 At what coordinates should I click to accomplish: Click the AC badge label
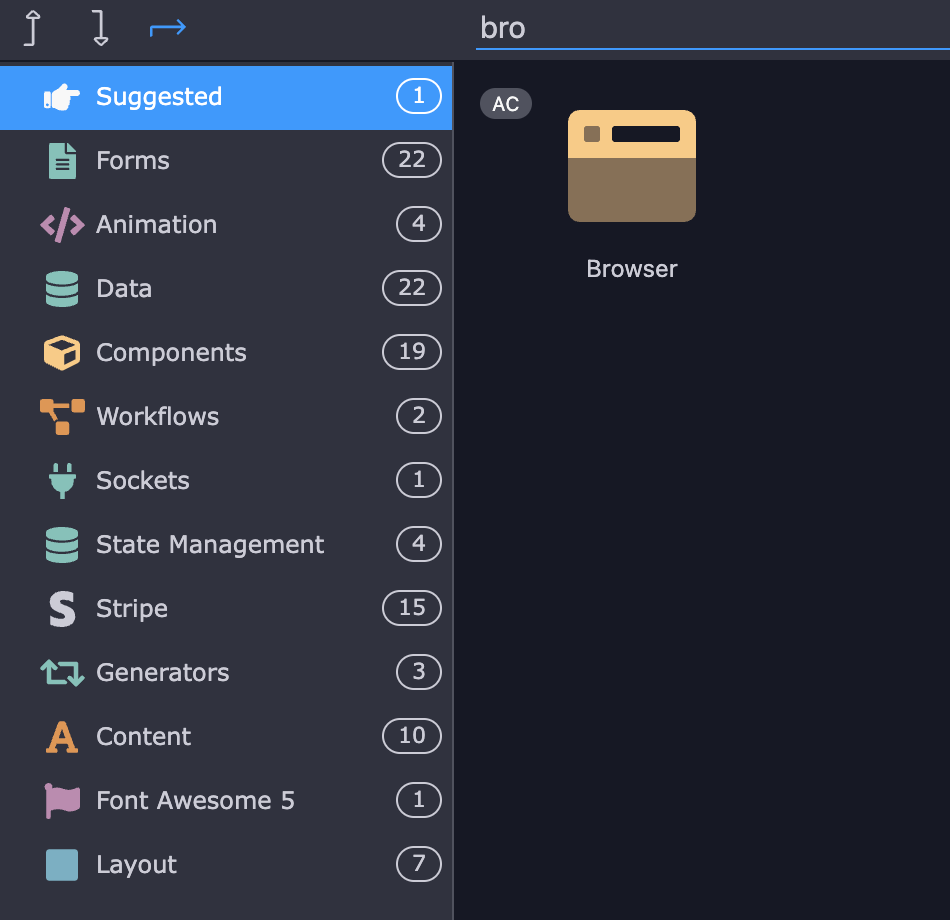pyautogui.click(x=506, y=104)
